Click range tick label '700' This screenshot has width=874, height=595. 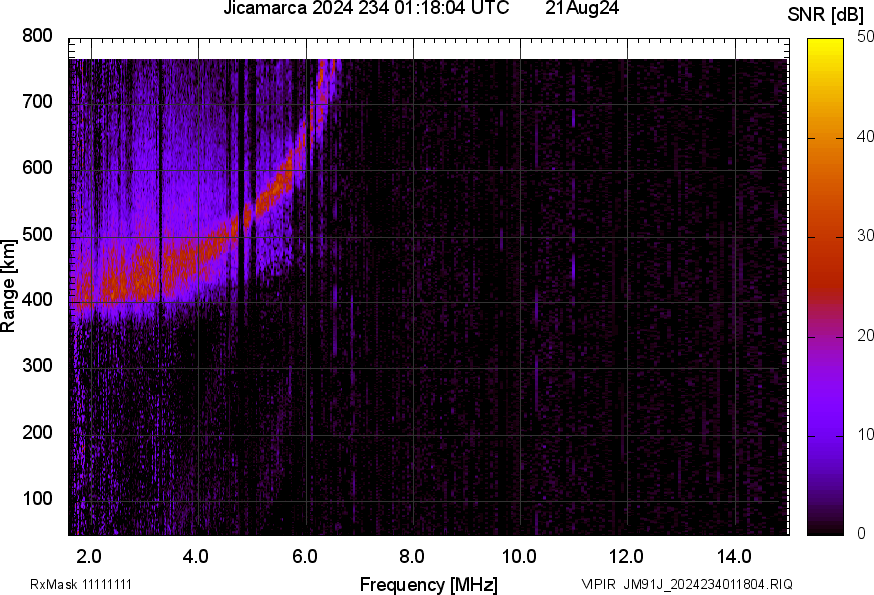[37, 101]
